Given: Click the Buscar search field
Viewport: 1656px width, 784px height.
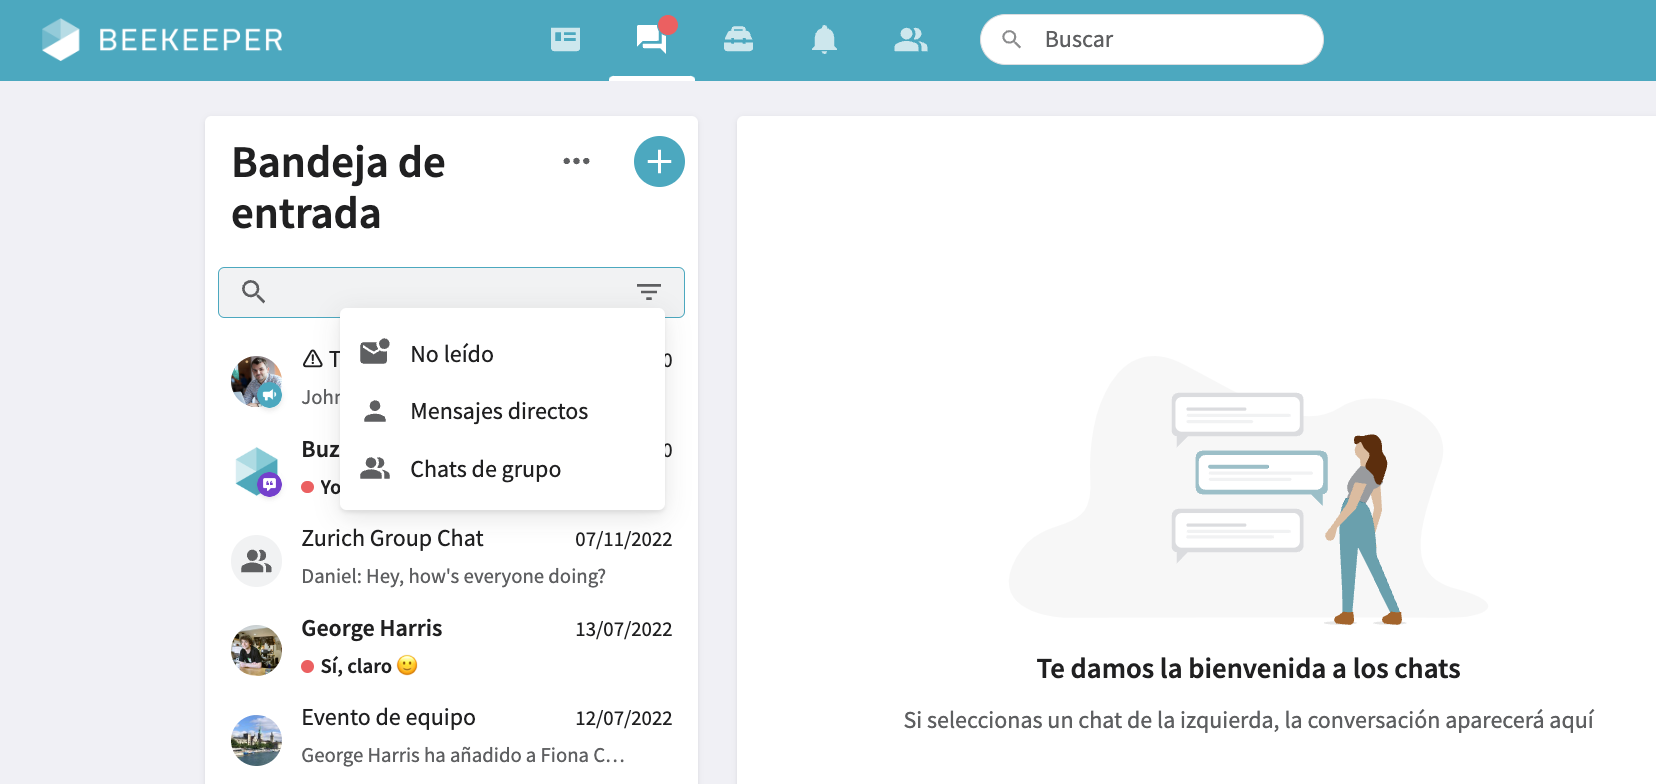Looking at the screenshot, I should (1152, 39).
